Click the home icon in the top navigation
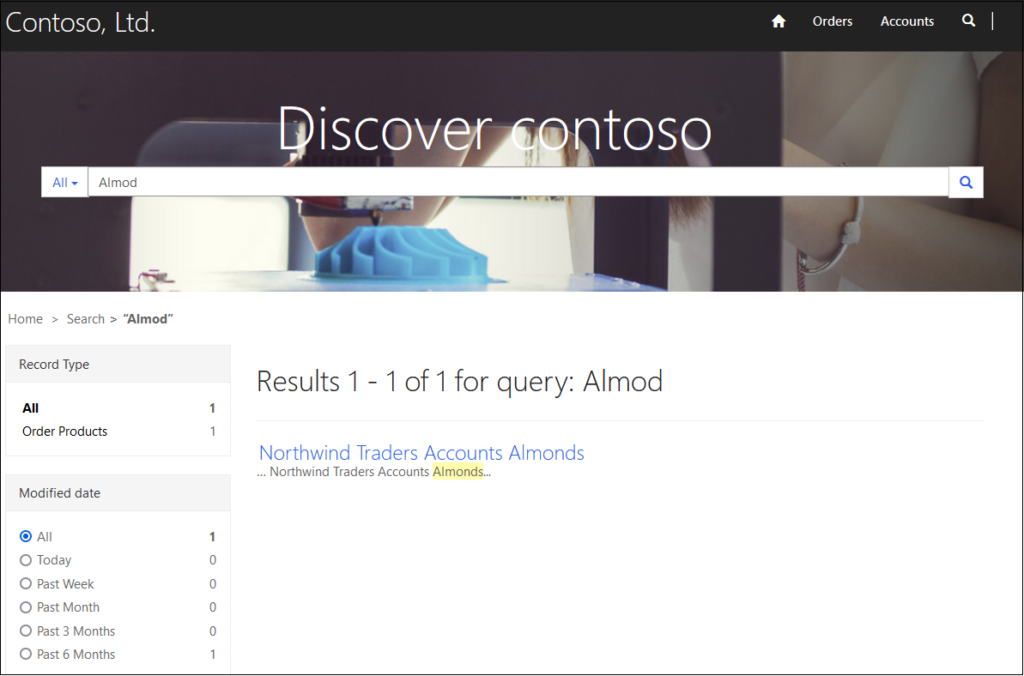 tap(778, 20)
